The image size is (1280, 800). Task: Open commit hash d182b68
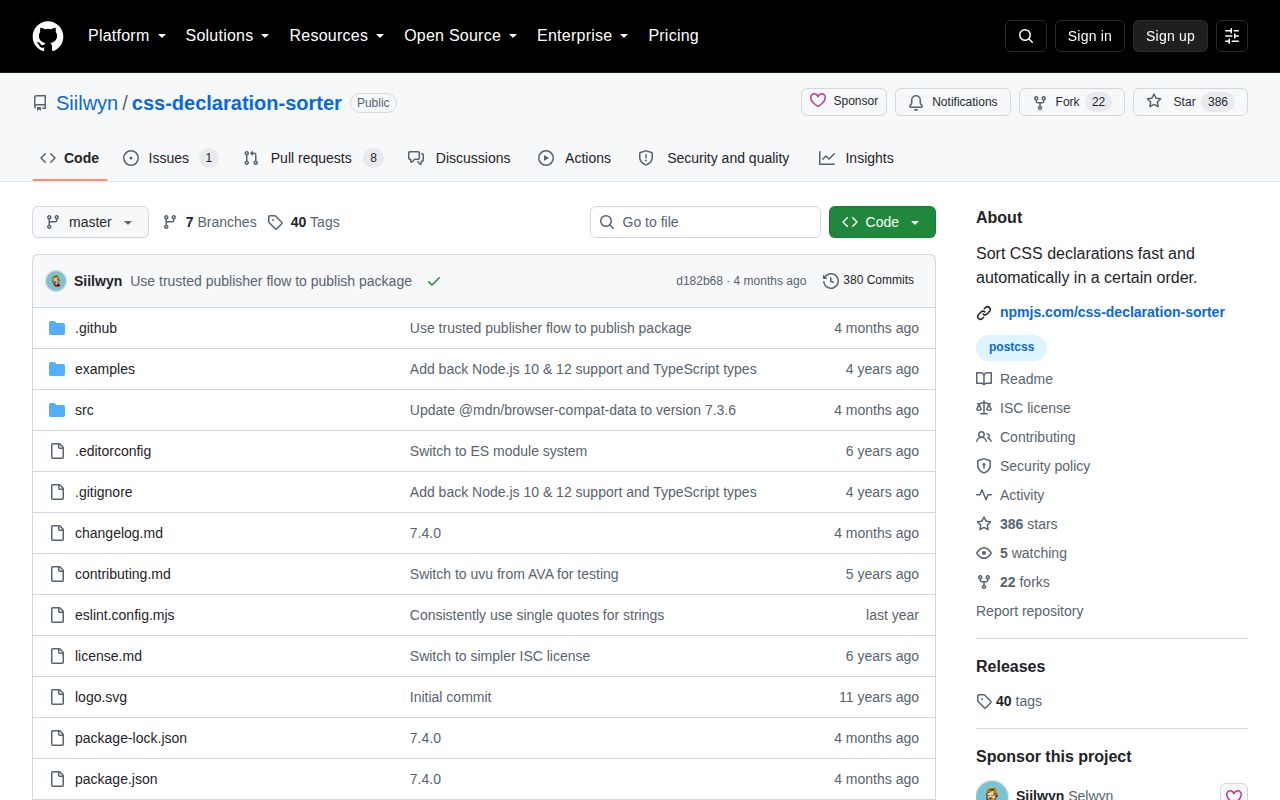point(699,281)
